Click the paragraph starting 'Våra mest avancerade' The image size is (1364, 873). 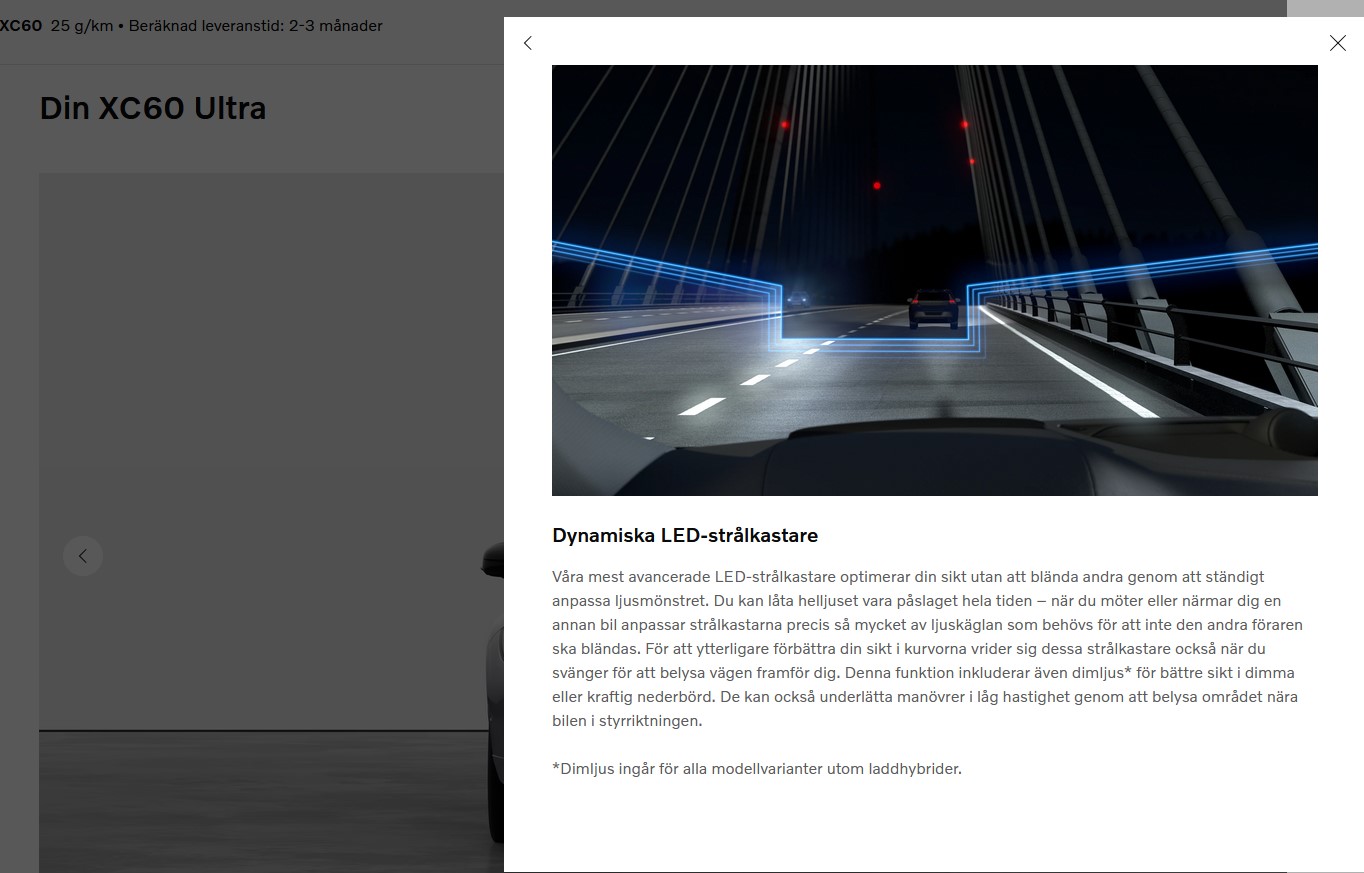tap(928, 648)
